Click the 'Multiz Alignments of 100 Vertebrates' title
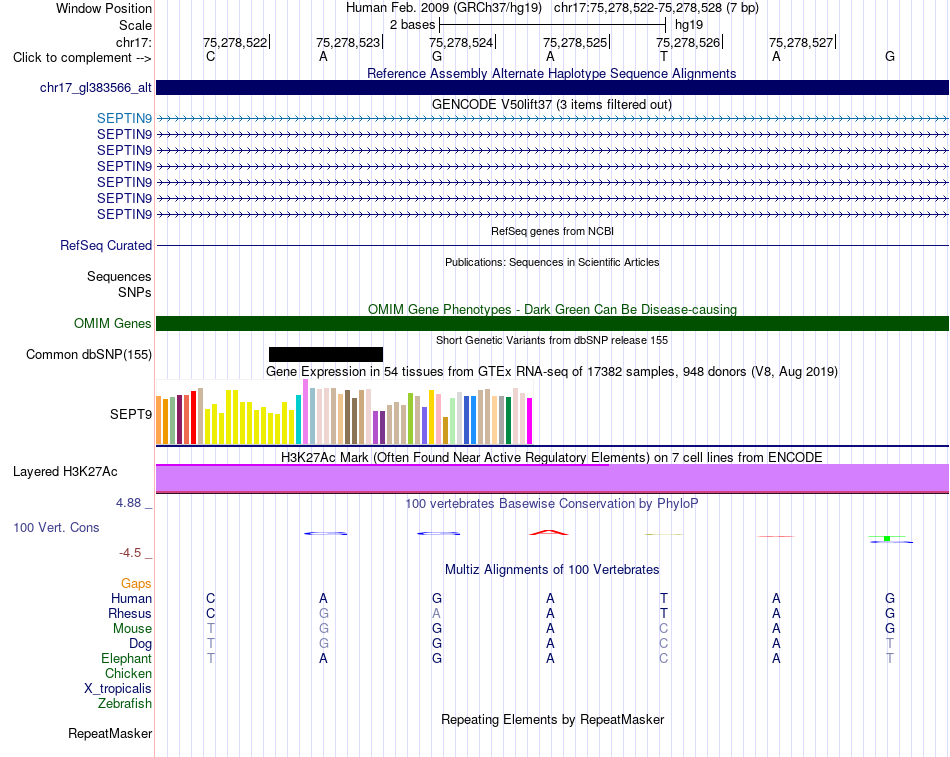Screen dimensions: 950x757 point(552,569)
